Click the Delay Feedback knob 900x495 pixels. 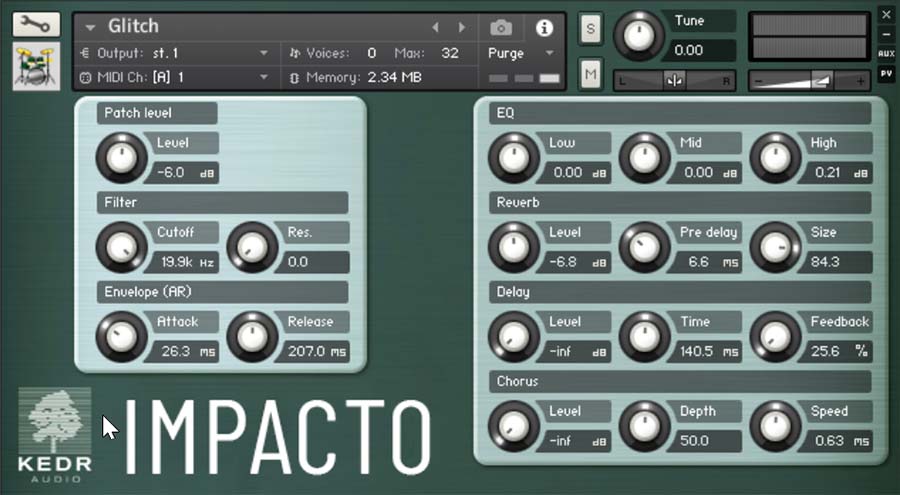[x=775, y=337]
